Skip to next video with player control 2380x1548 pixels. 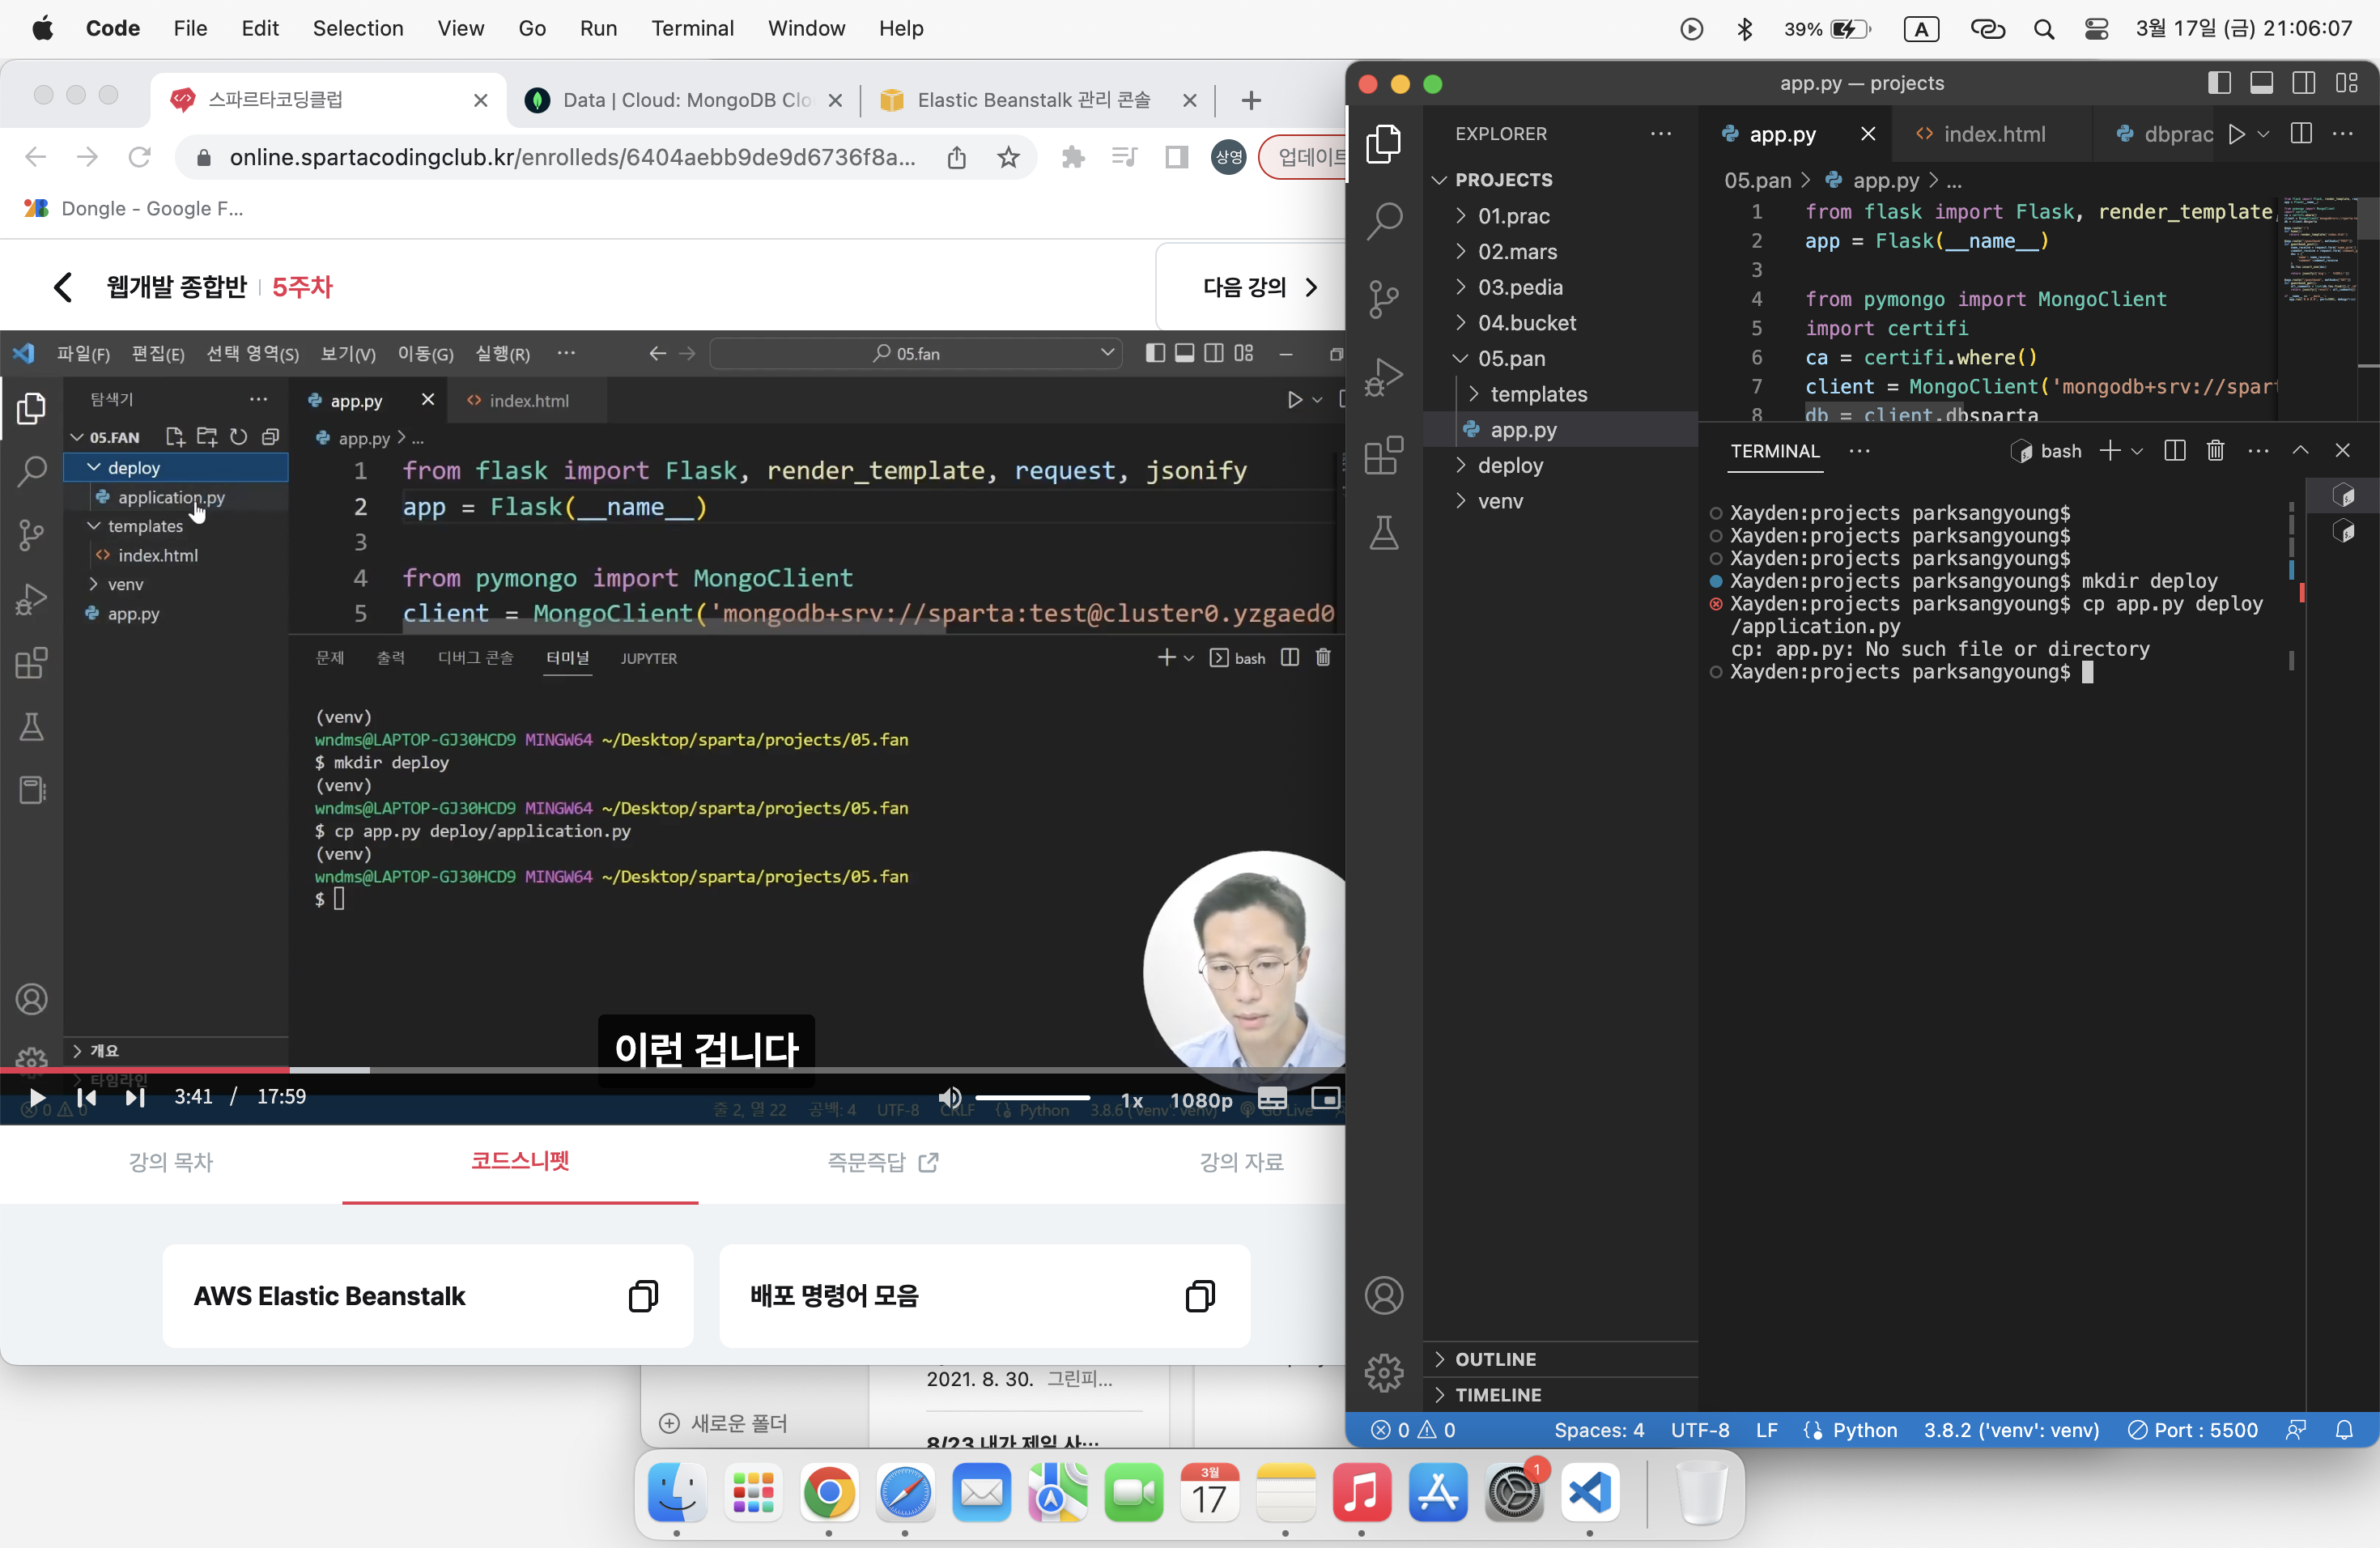[x=135, y=1098]
